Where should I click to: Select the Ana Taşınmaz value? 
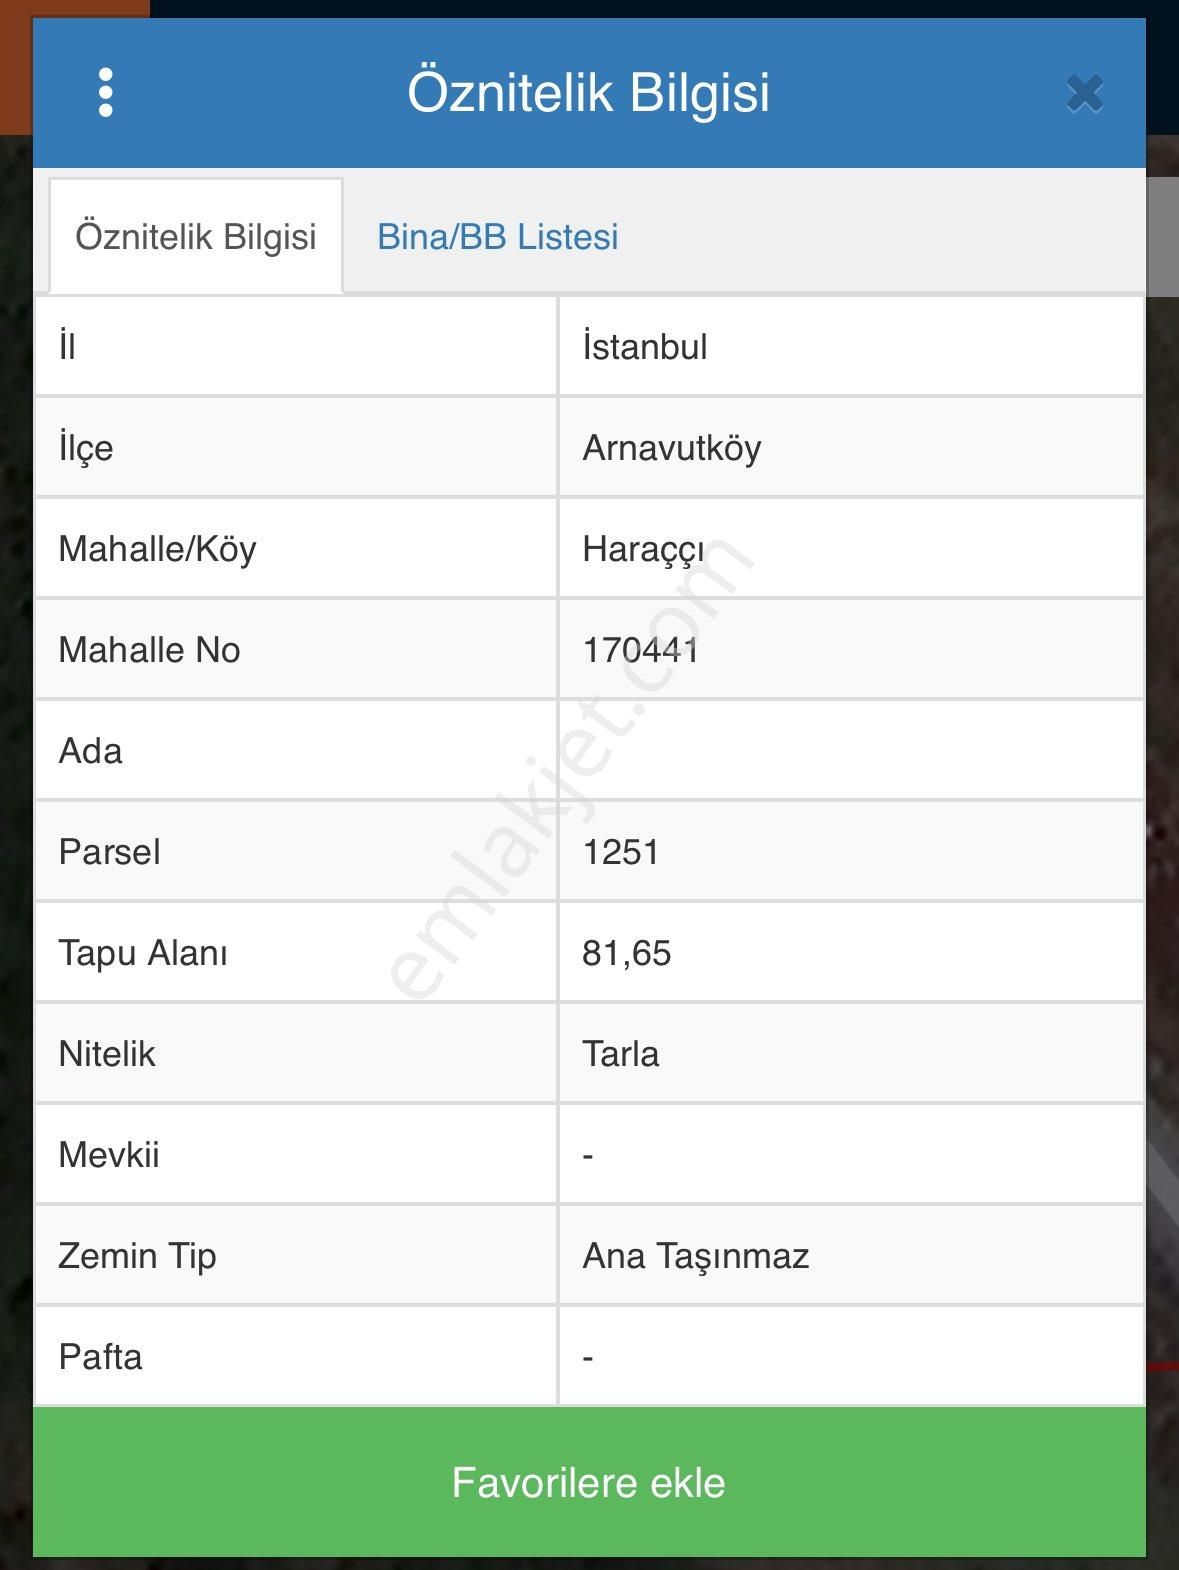696,1256
